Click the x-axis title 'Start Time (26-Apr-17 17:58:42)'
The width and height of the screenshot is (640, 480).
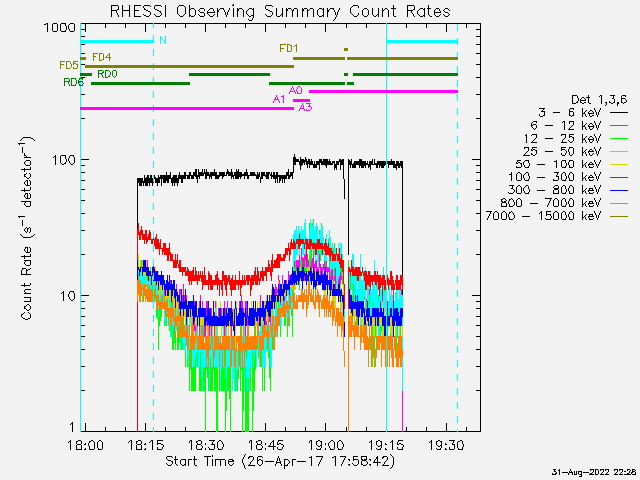pos(280,461)
